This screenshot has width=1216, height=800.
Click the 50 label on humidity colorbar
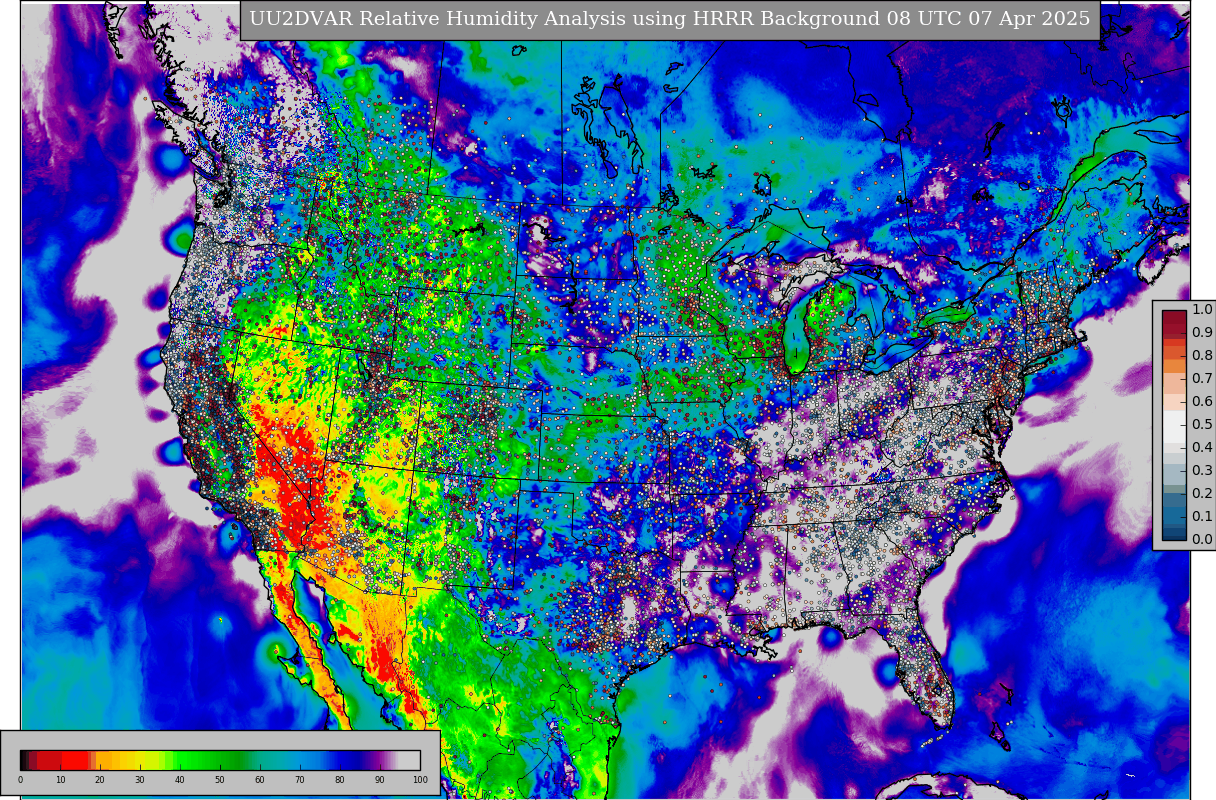[x=220, y=779]
